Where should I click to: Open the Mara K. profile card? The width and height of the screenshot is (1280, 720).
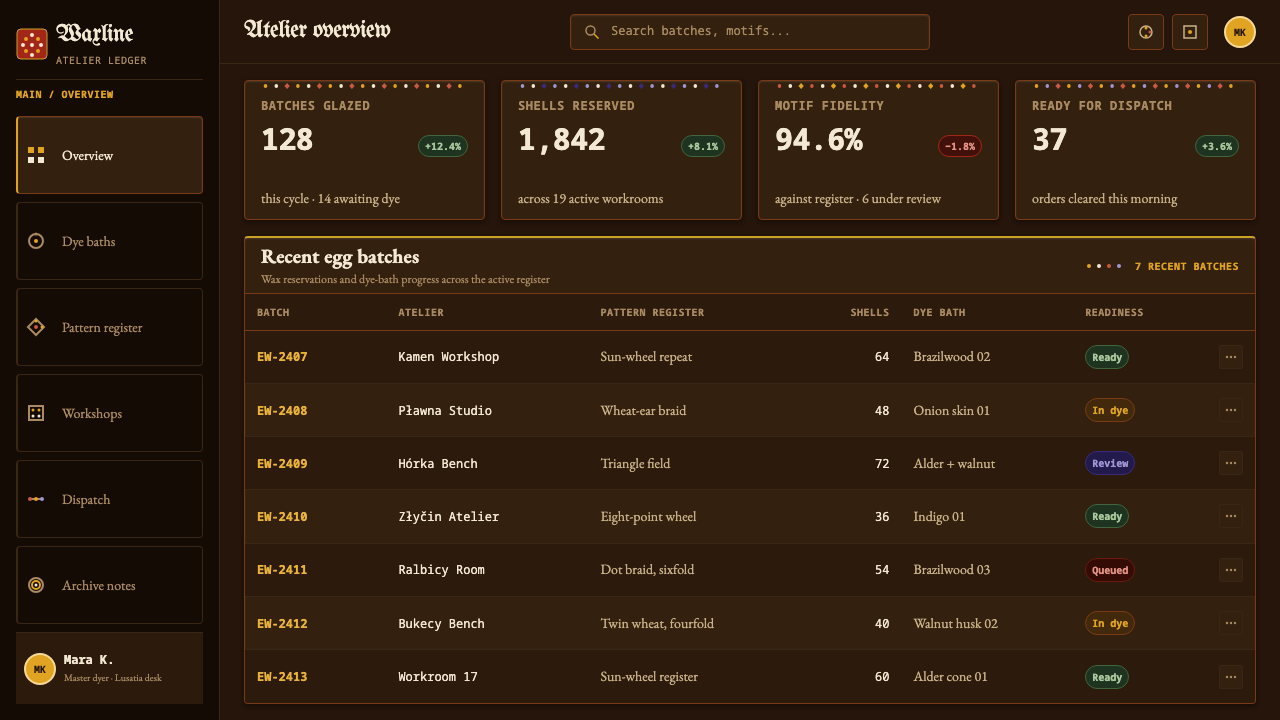109,668
